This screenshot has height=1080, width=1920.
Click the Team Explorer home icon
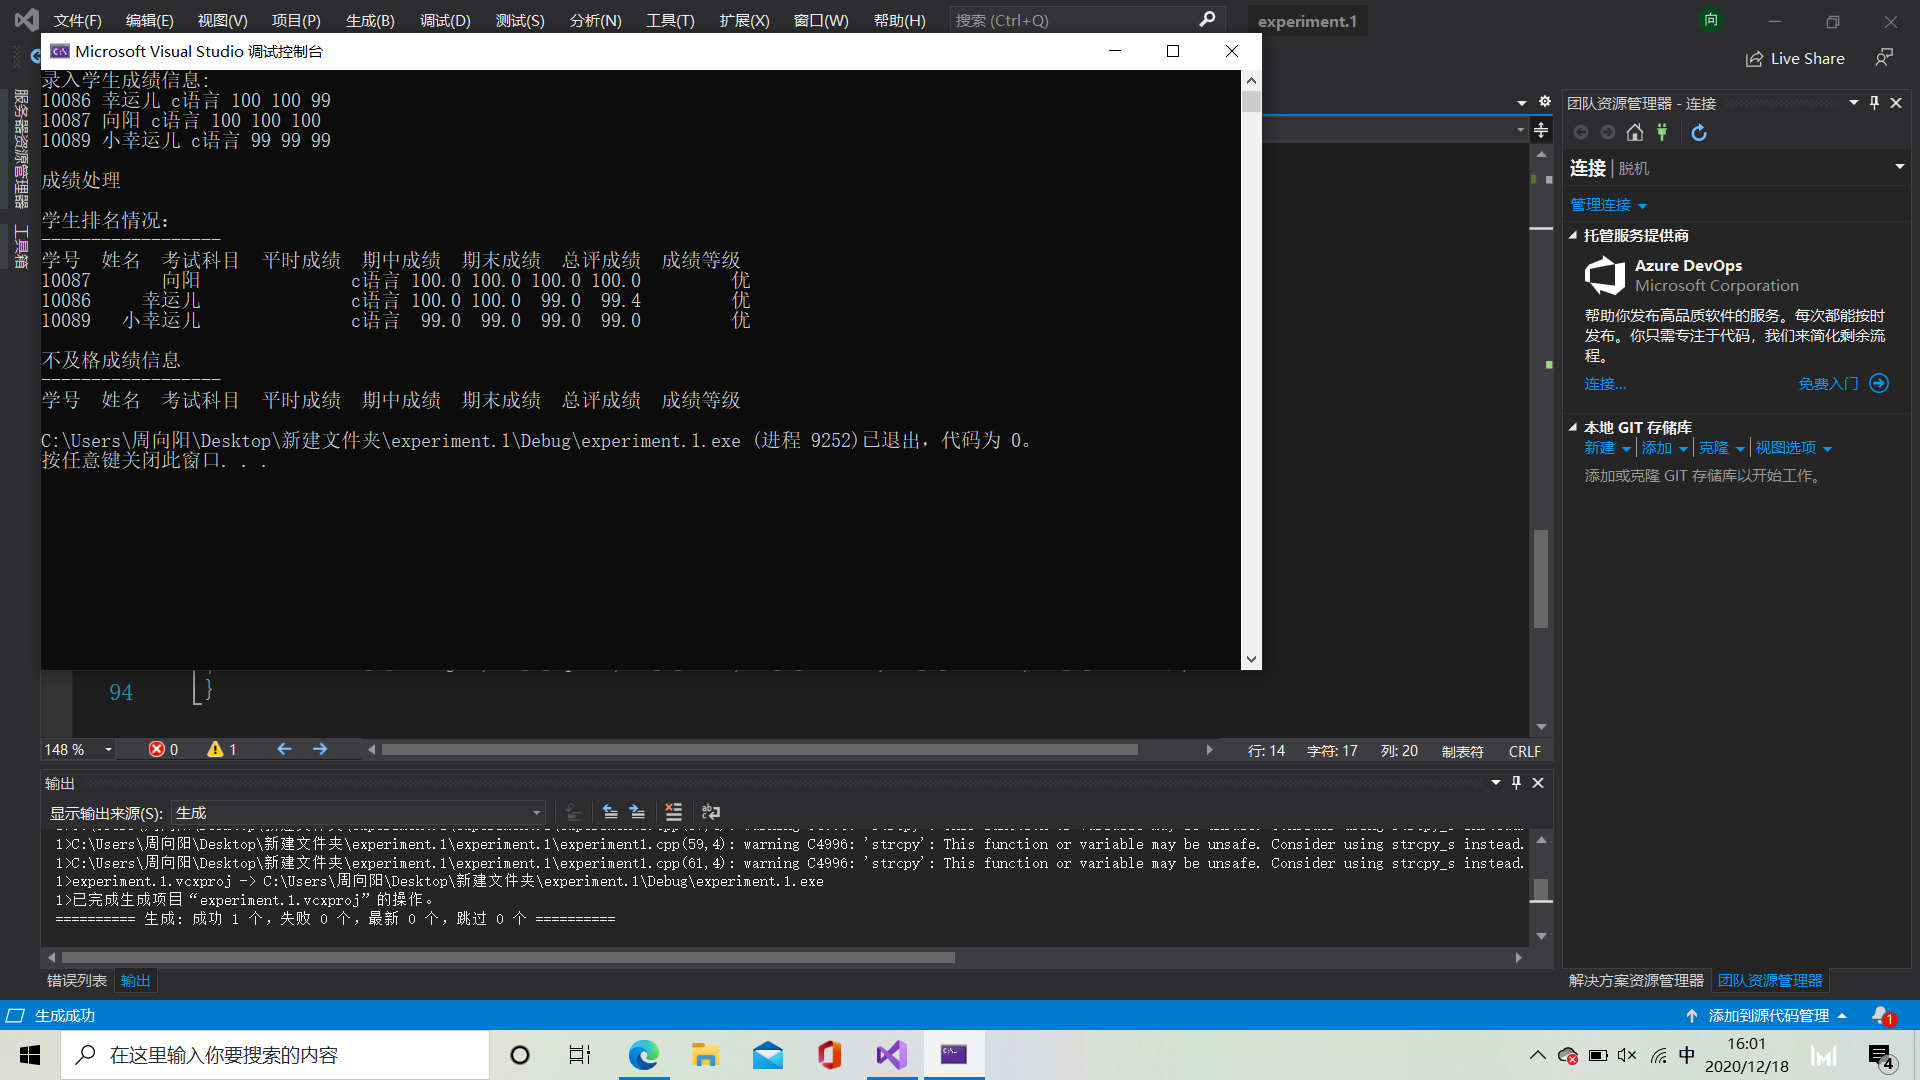(1635, 132)
